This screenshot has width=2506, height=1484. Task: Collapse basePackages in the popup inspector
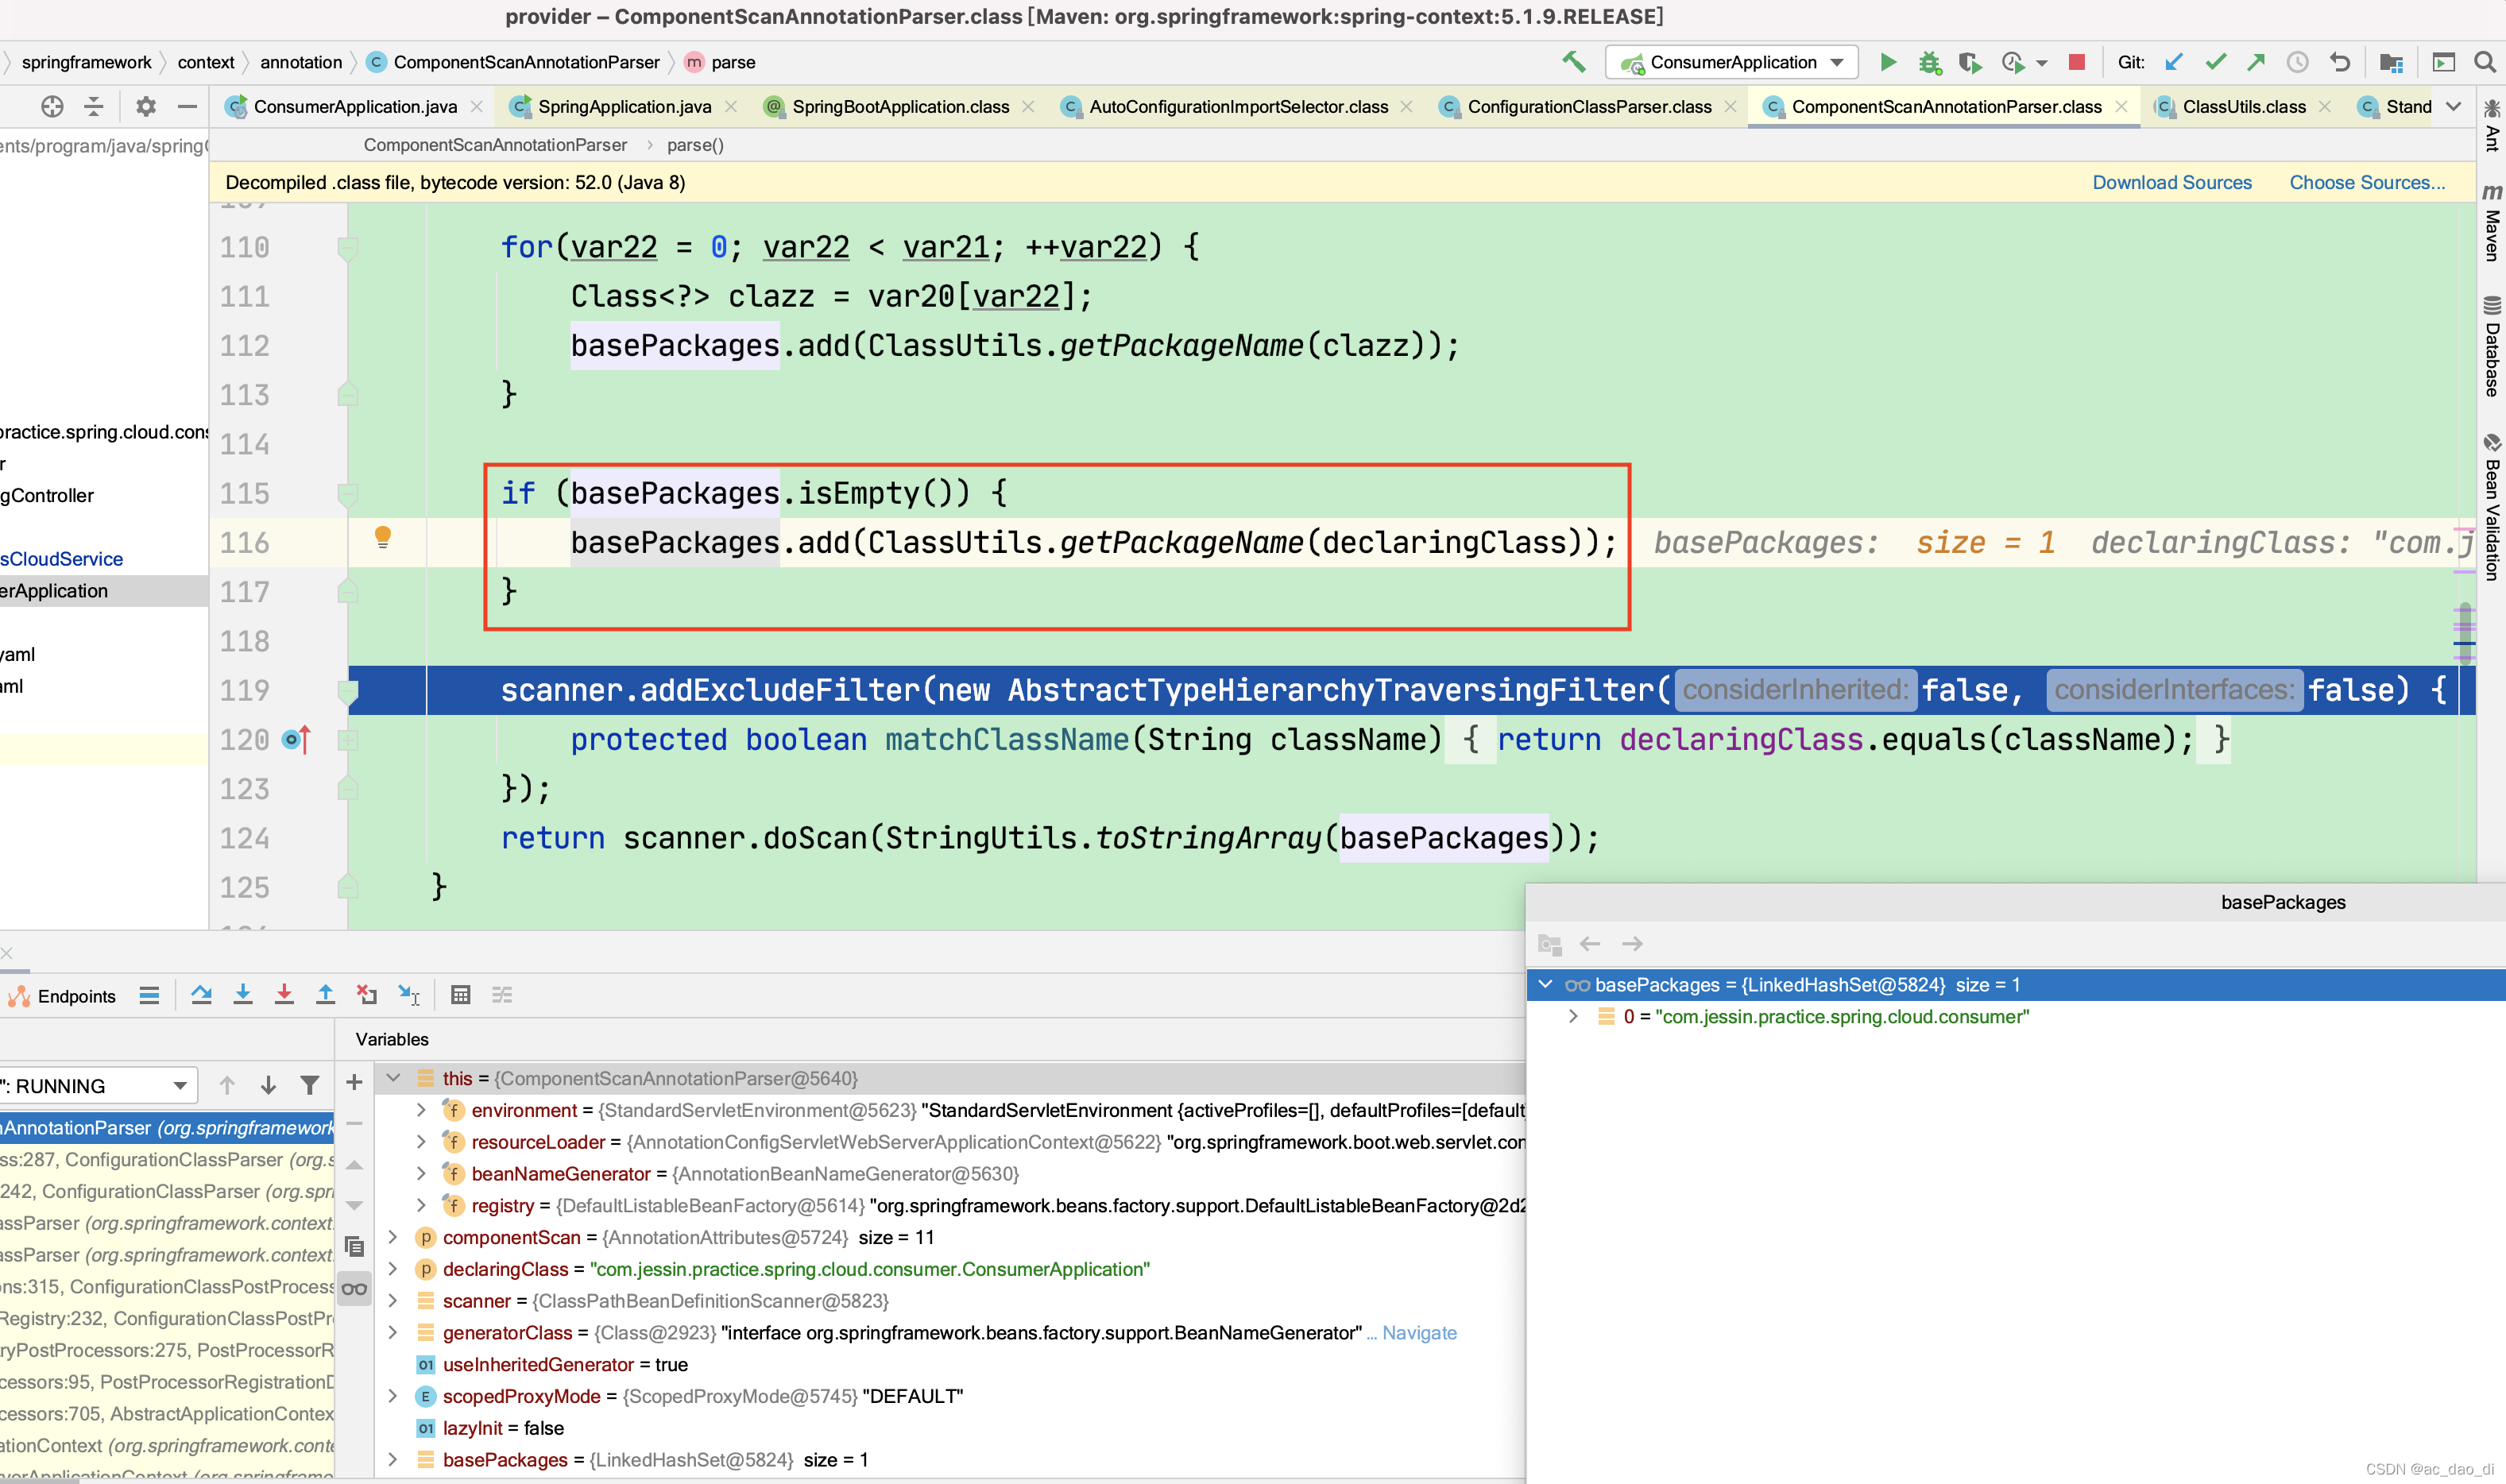click(x=1545, y=984)
